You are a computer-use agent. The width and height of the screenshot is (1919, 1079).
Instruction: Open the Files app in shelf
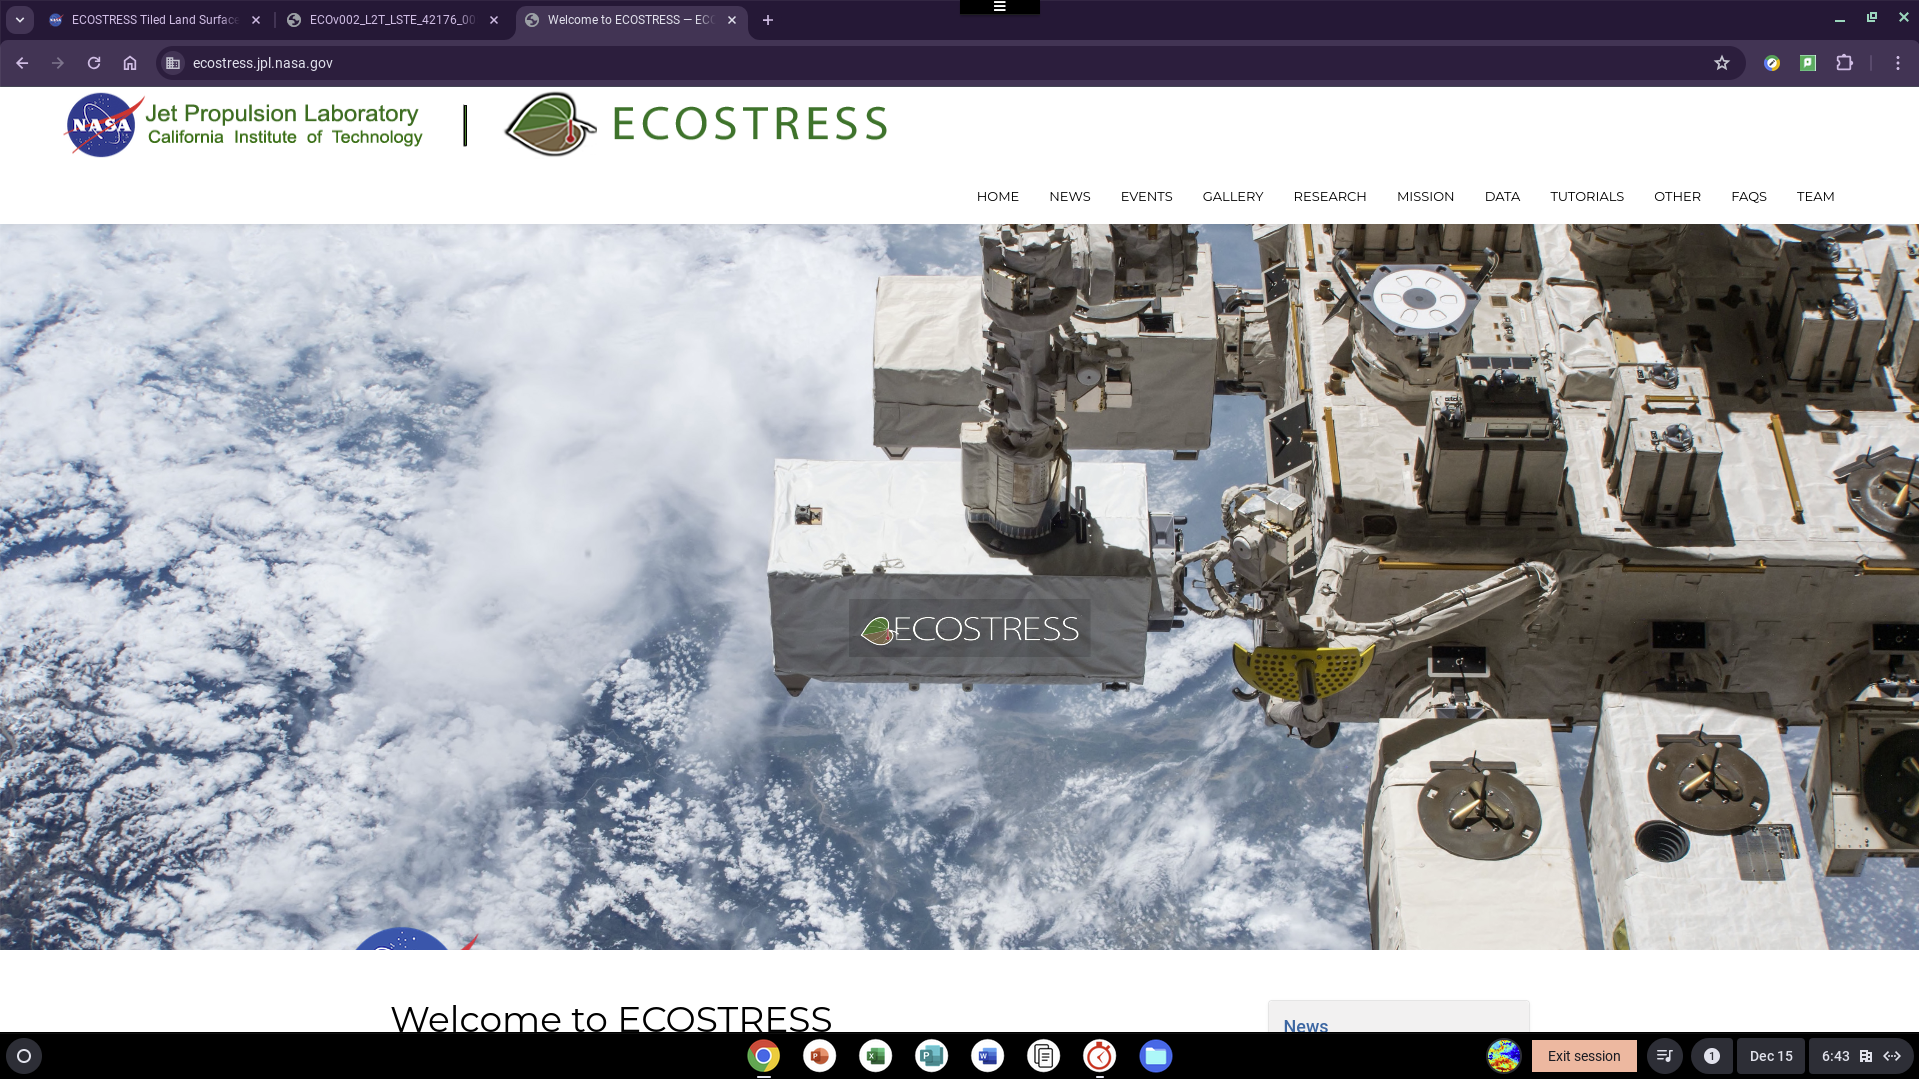(1155, 1056)
